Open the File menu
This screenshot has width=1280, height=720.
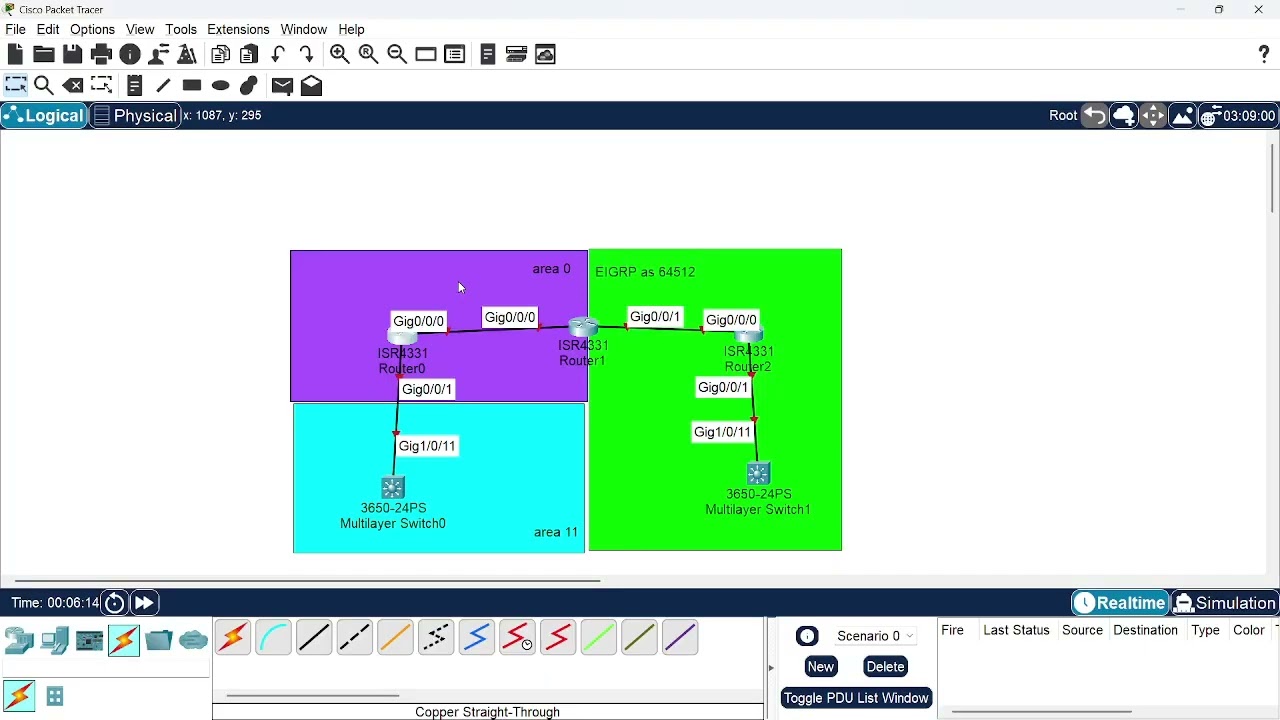coord(16,29)
